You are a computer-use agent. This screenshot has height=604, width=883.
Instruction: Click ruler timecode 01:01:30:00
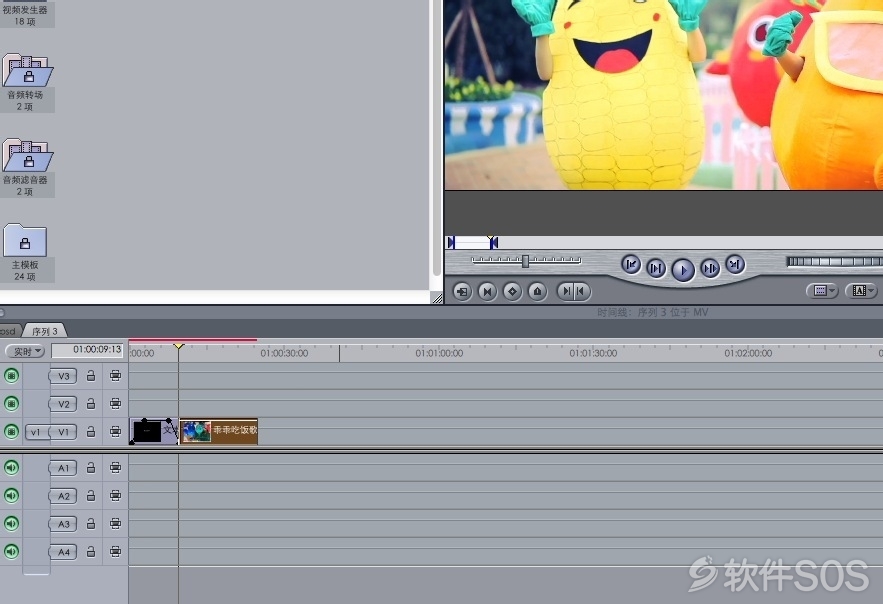(593, 354)
